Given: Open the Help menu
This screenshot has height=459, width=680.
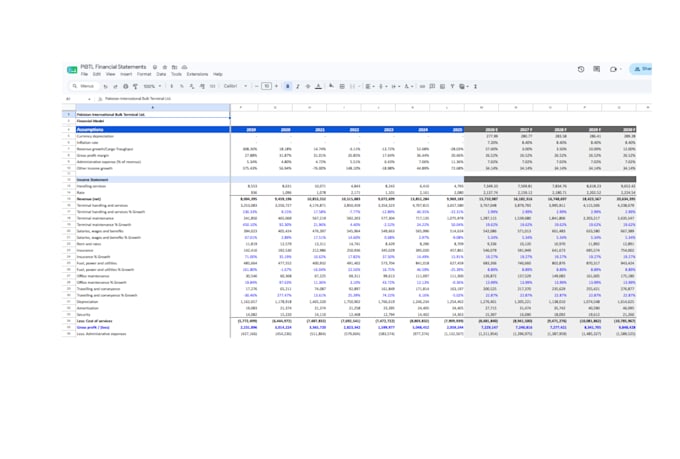Looking at the screenshot, I should coord(218,74).
